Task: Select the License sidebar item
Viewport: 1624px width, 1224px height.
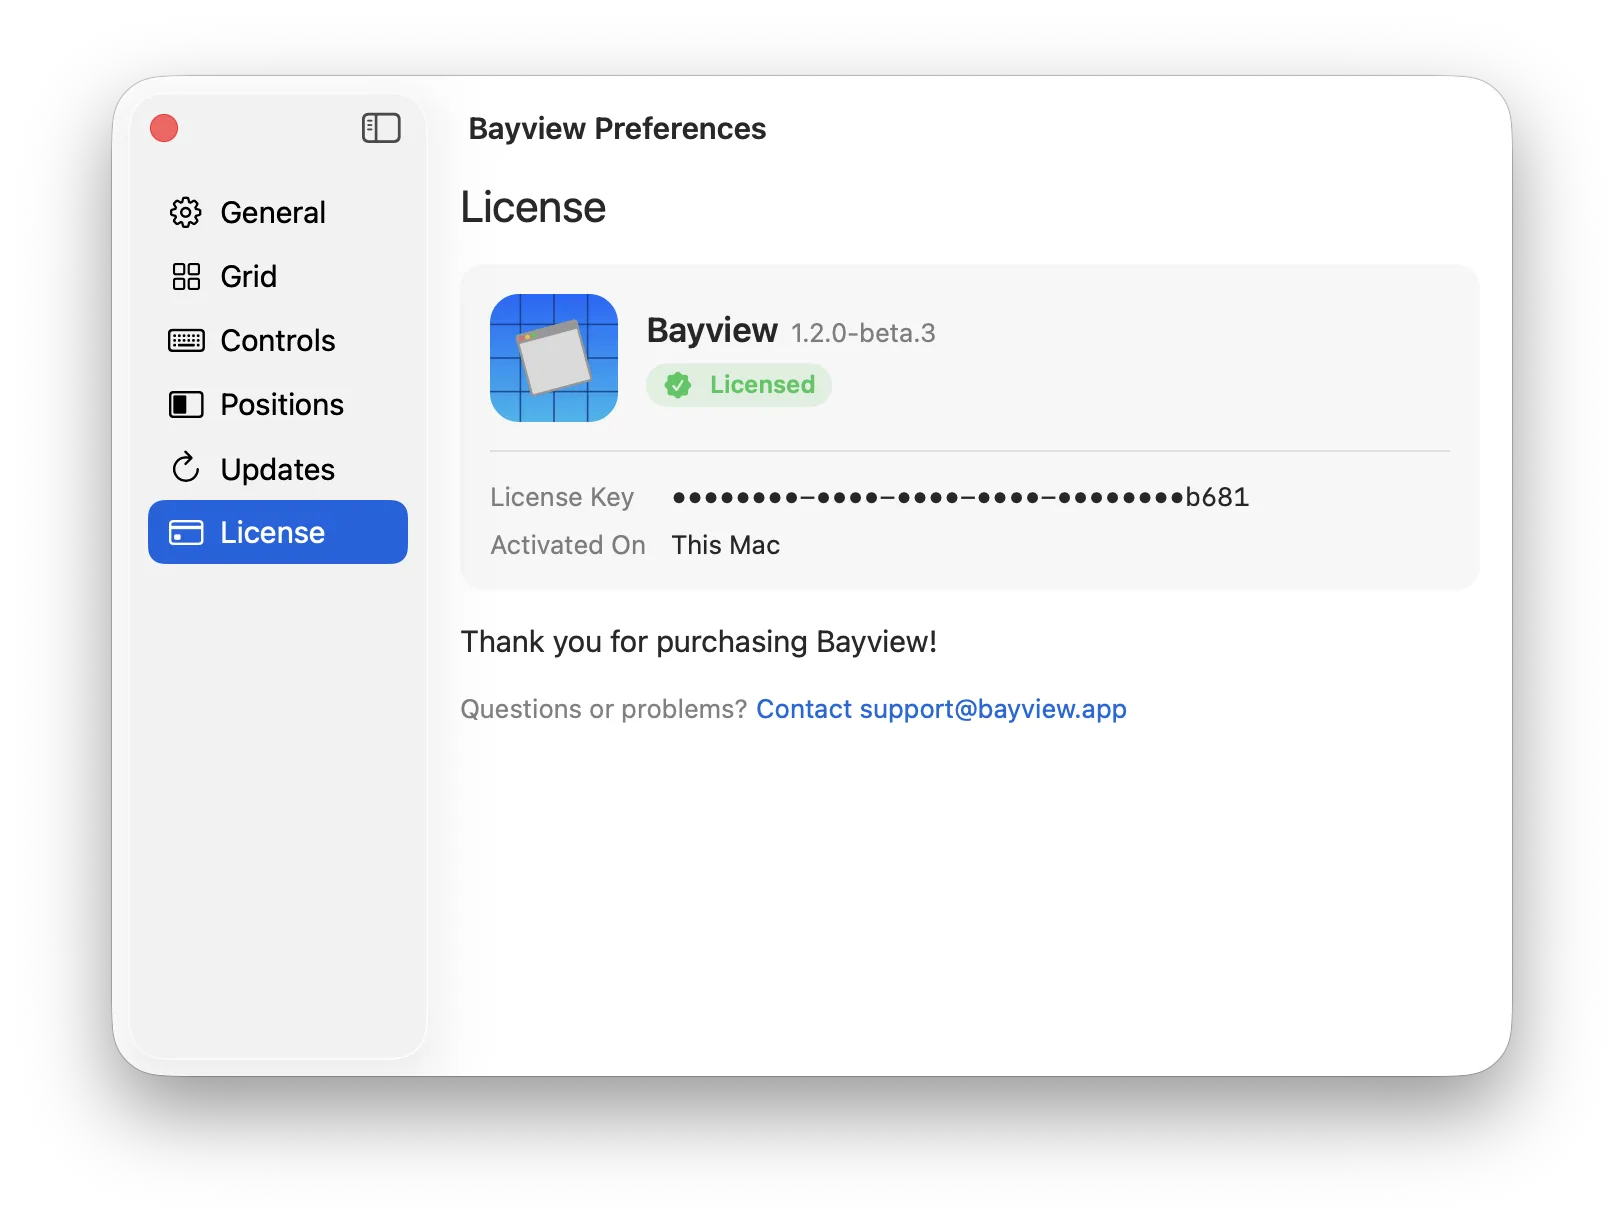Action: point(278,532)
